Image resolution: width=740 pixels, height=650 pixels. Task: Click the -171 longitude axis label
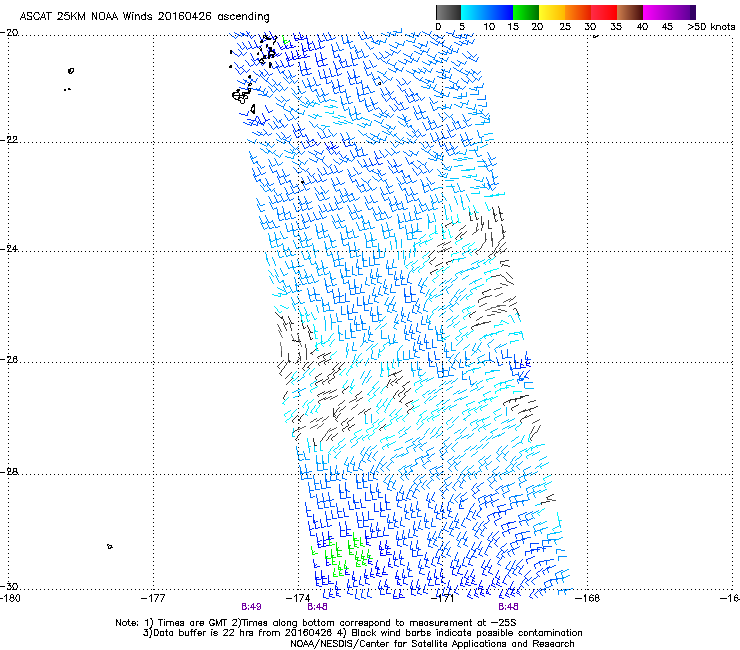point(442,598)
